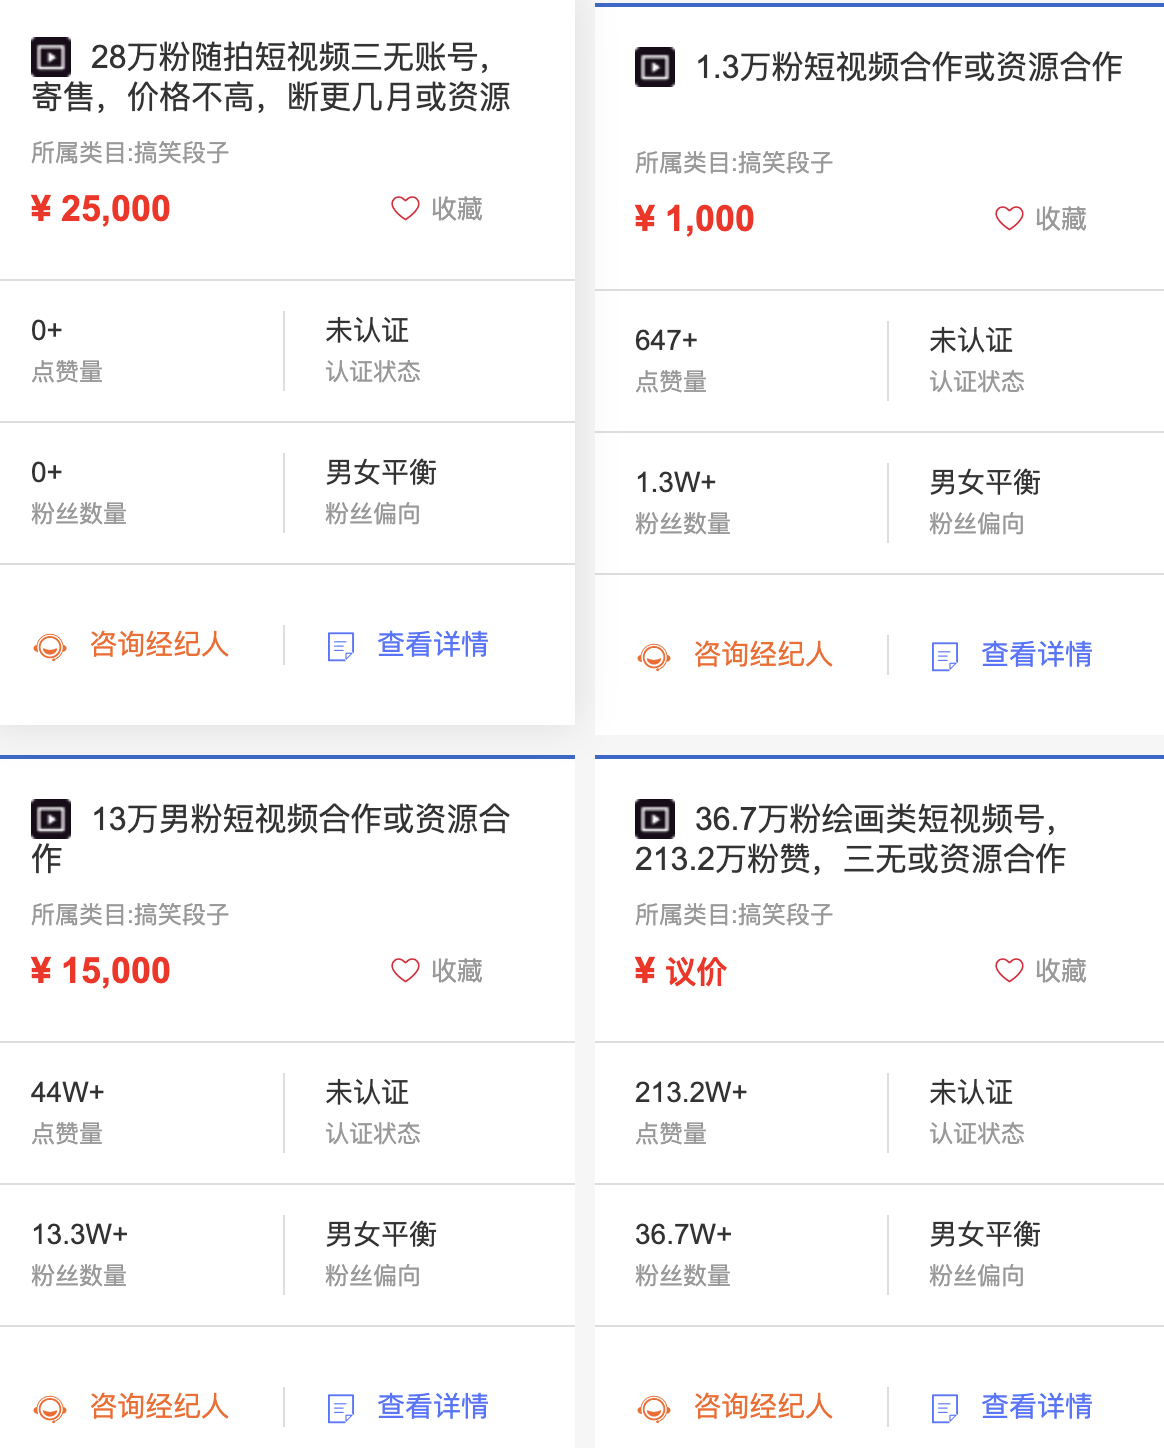
Task: Click the ¥15,000 price text
Action: pyautogui.click(x=101, y=971)
